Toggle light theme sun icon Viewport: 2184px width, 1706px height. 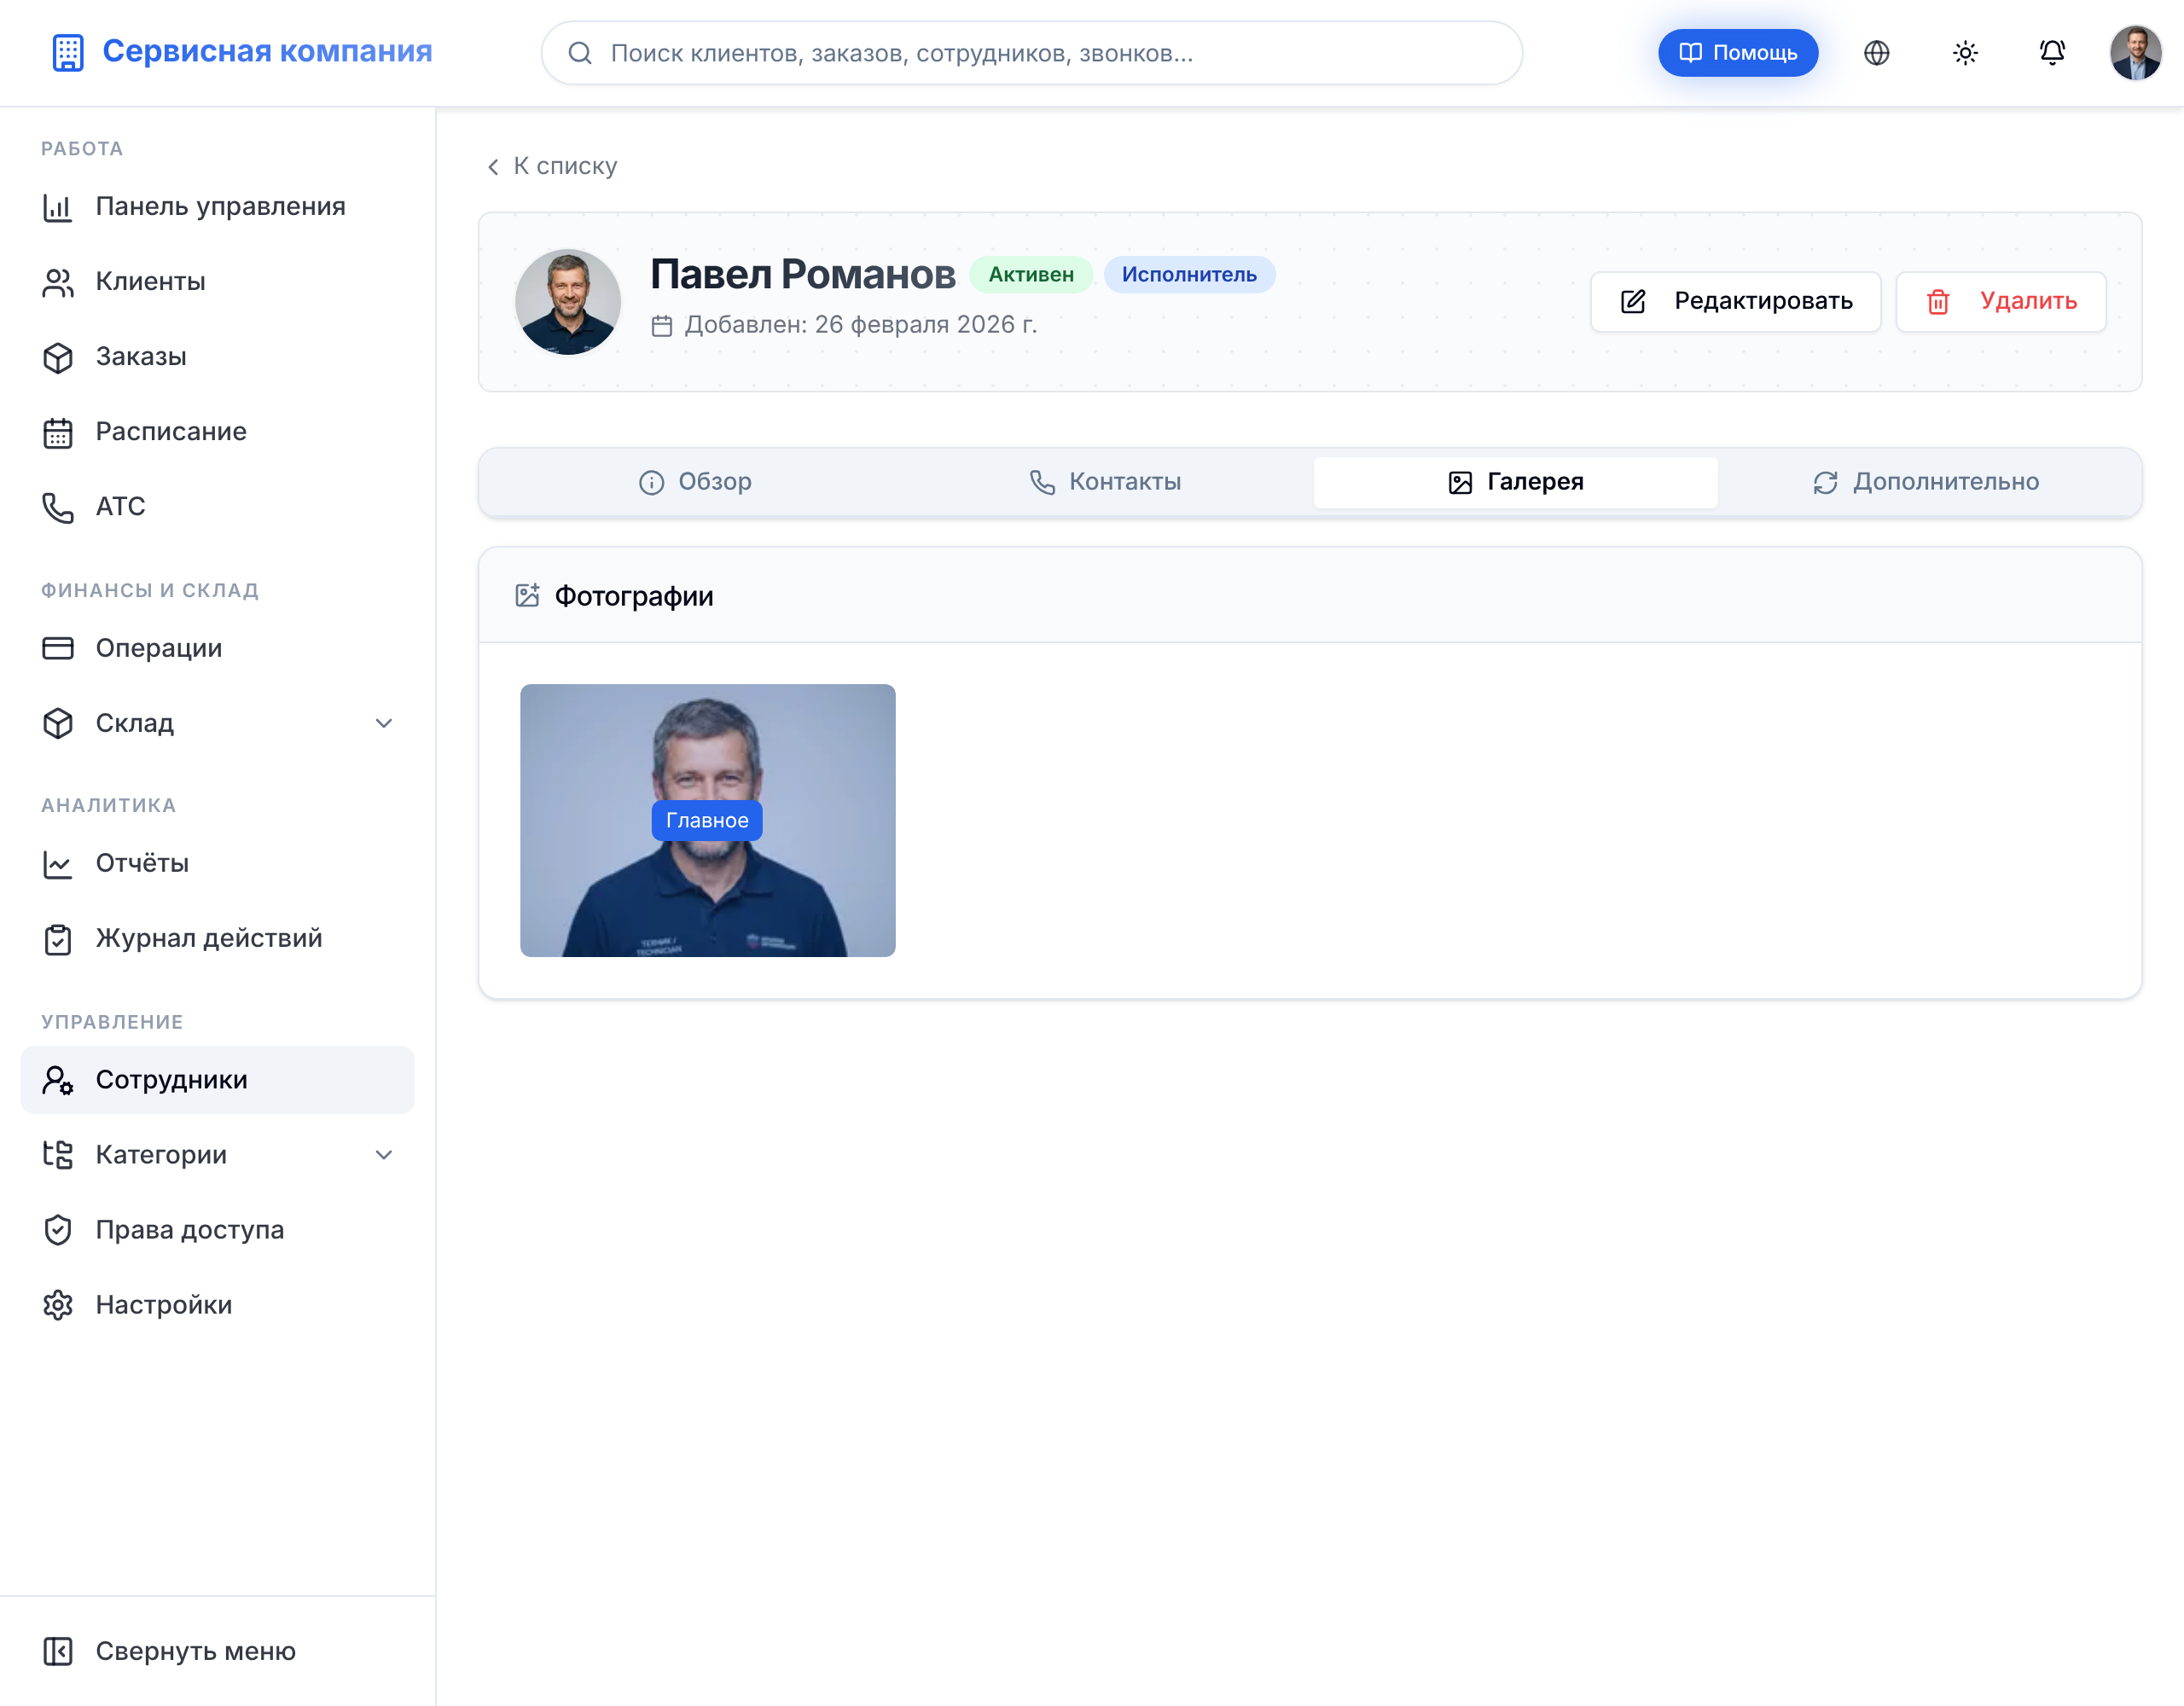[1964, 53]
